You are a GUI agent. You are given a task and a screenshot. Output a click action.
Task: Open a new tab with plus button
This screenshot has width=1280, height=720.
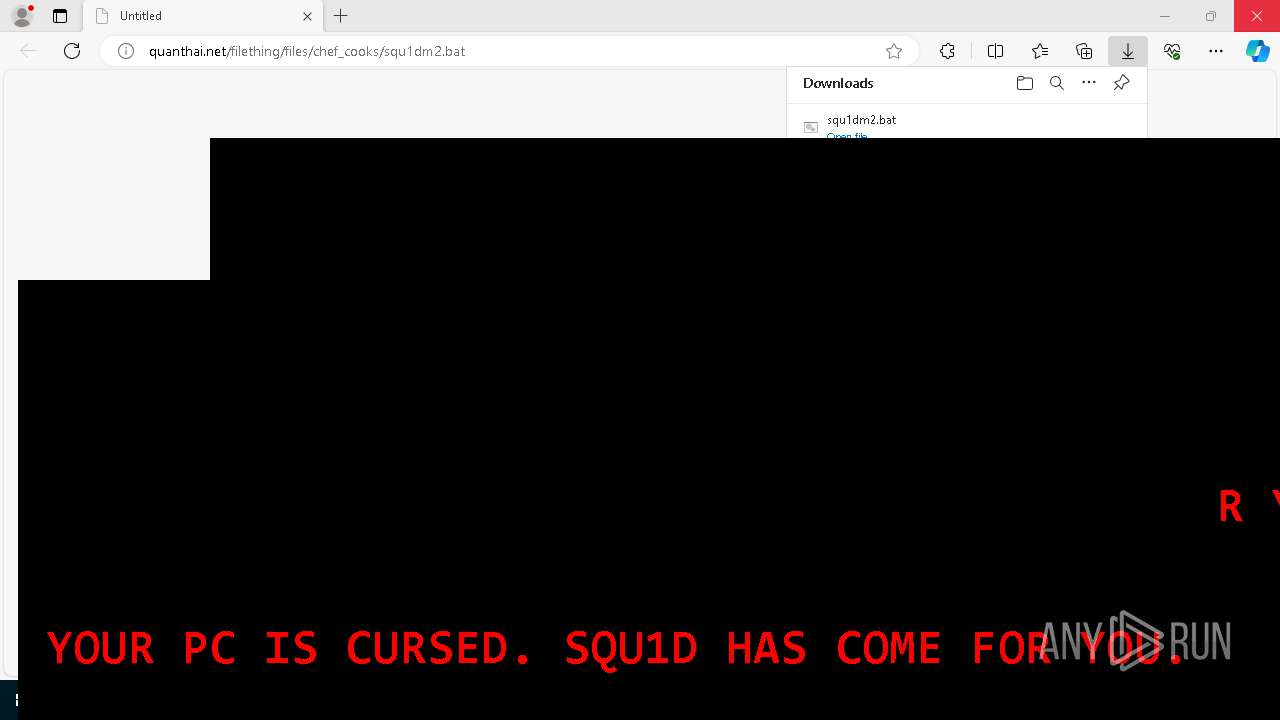(x=341, y=16)
